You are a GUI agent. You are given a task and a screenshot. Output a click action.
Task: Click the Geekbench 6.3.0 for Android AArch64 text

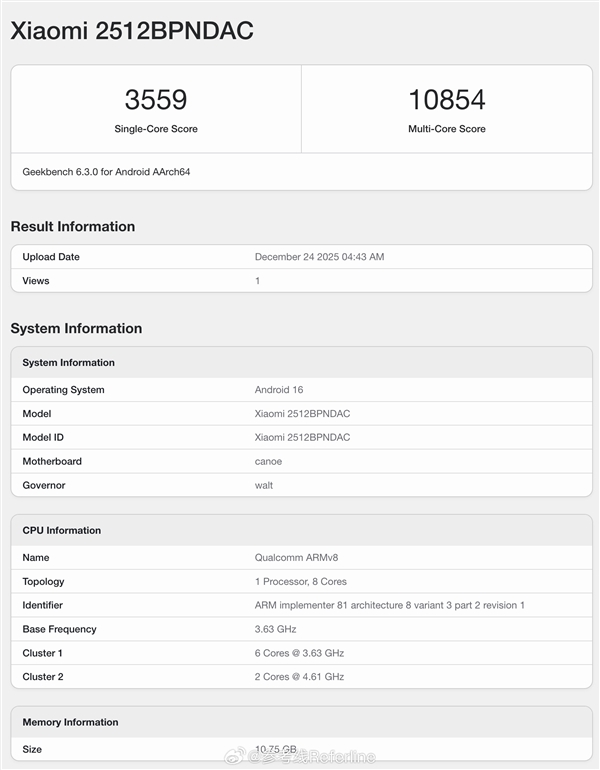pyautogui.click(x=106, y=172)
